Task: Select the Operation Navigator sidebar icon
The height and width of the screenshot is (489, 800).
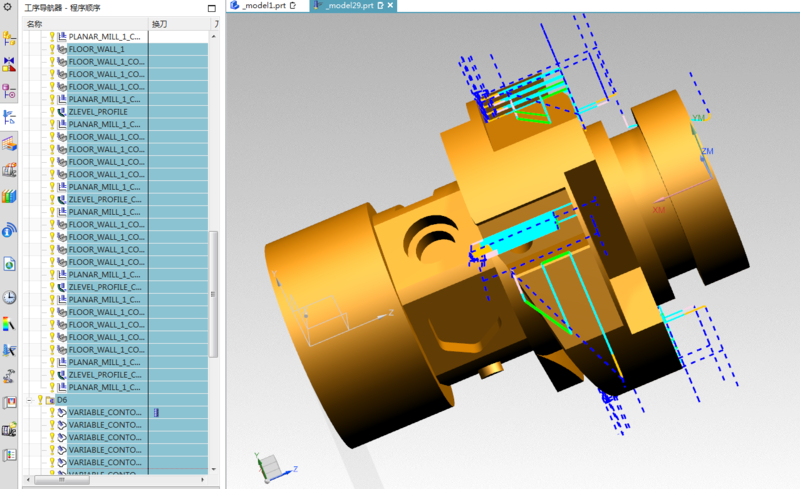Action: (9, 117)
